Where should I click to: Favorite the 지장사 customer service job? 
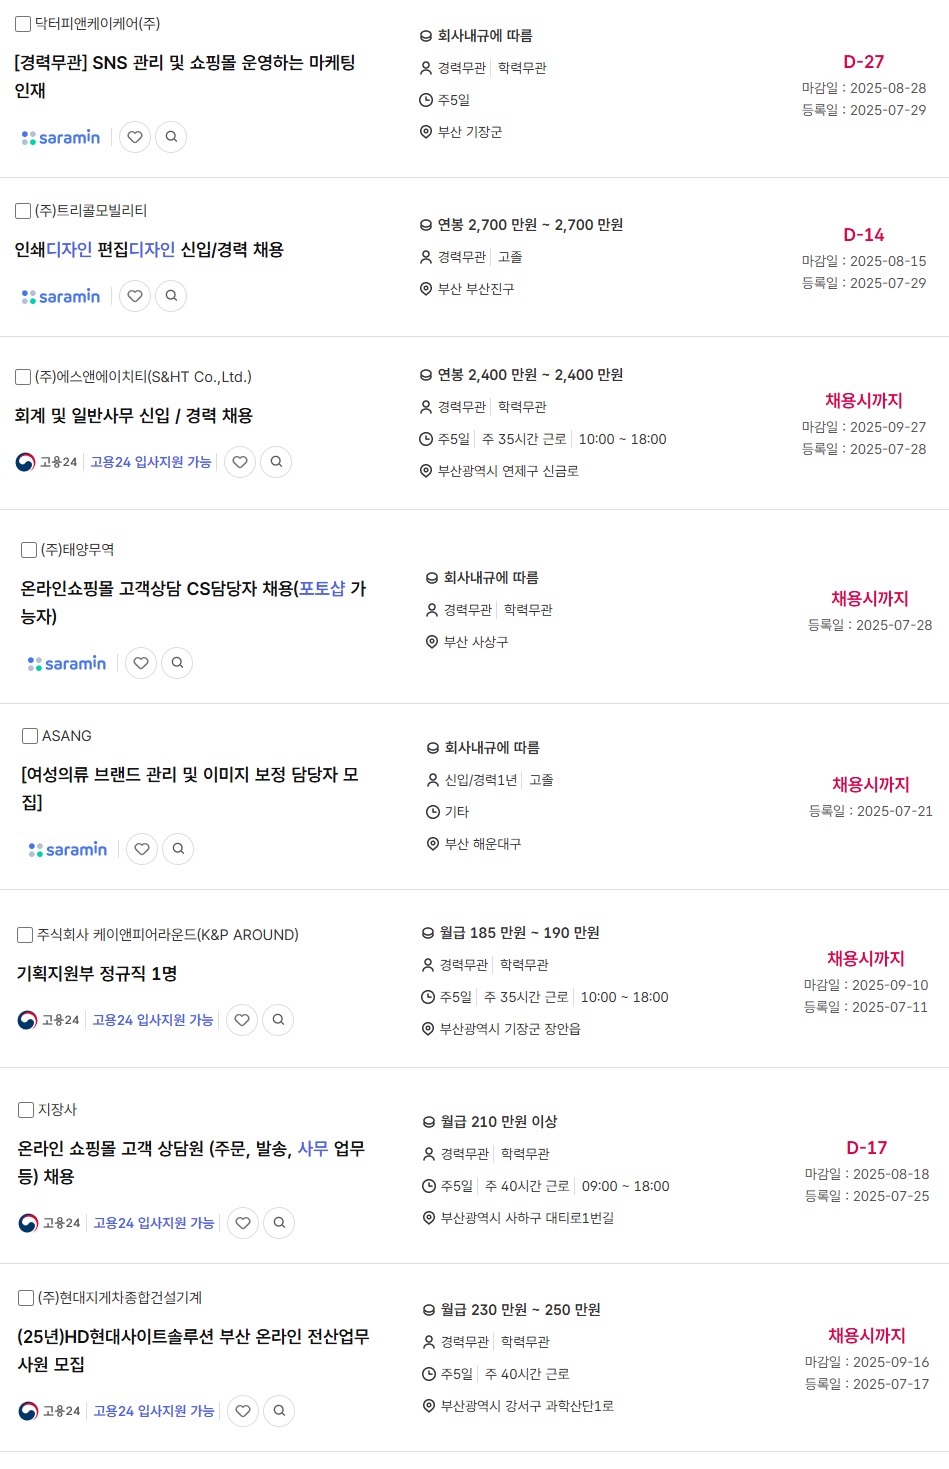tap(243, 1223)
